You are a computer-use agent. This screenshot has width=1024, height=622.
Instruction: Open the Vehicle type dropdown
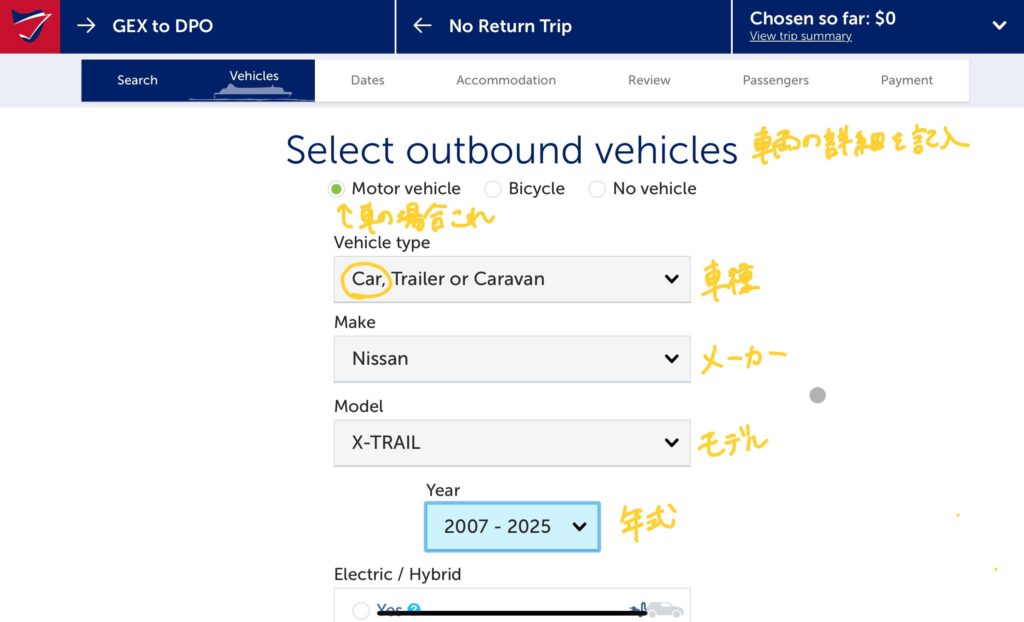(x=511, y=279)
